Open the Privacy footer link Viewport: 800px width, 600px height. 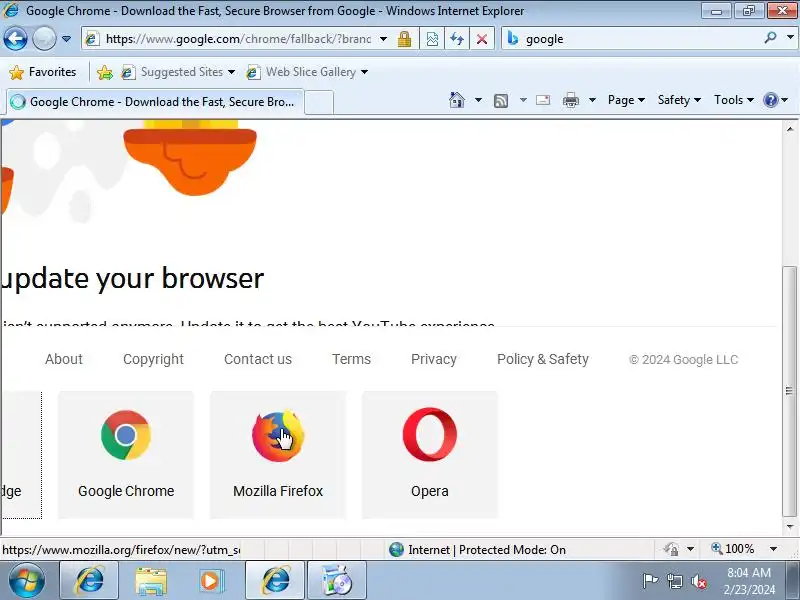click(434, 359)
